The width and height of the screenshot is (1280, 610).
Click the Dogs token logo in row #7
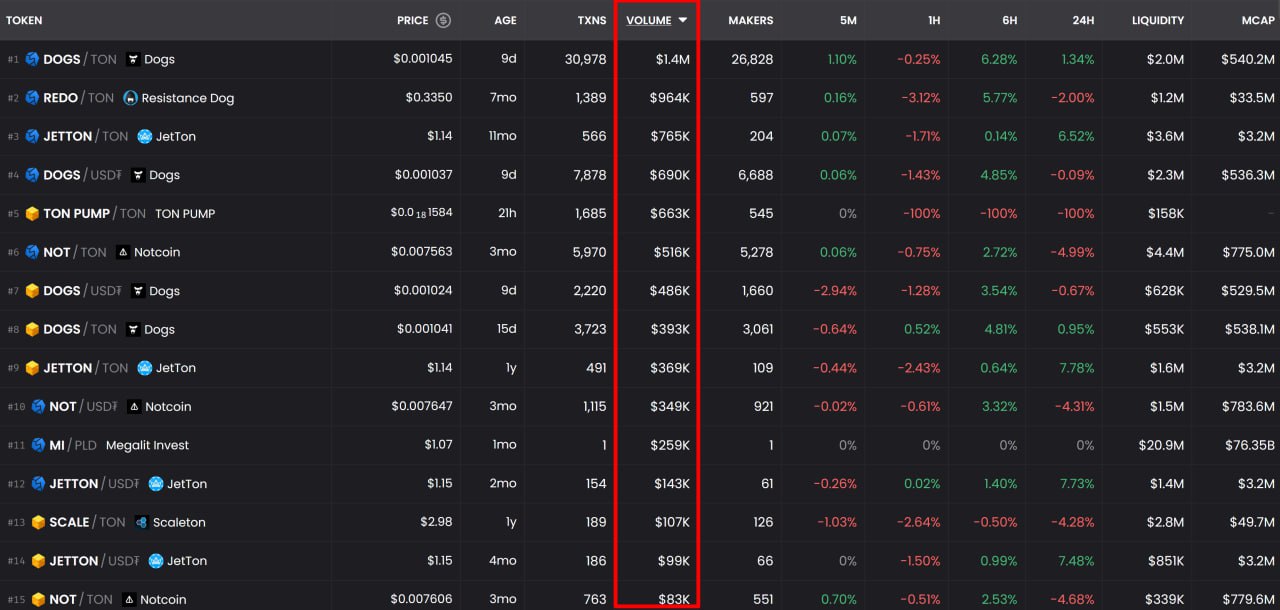click(x=137, y=291)
